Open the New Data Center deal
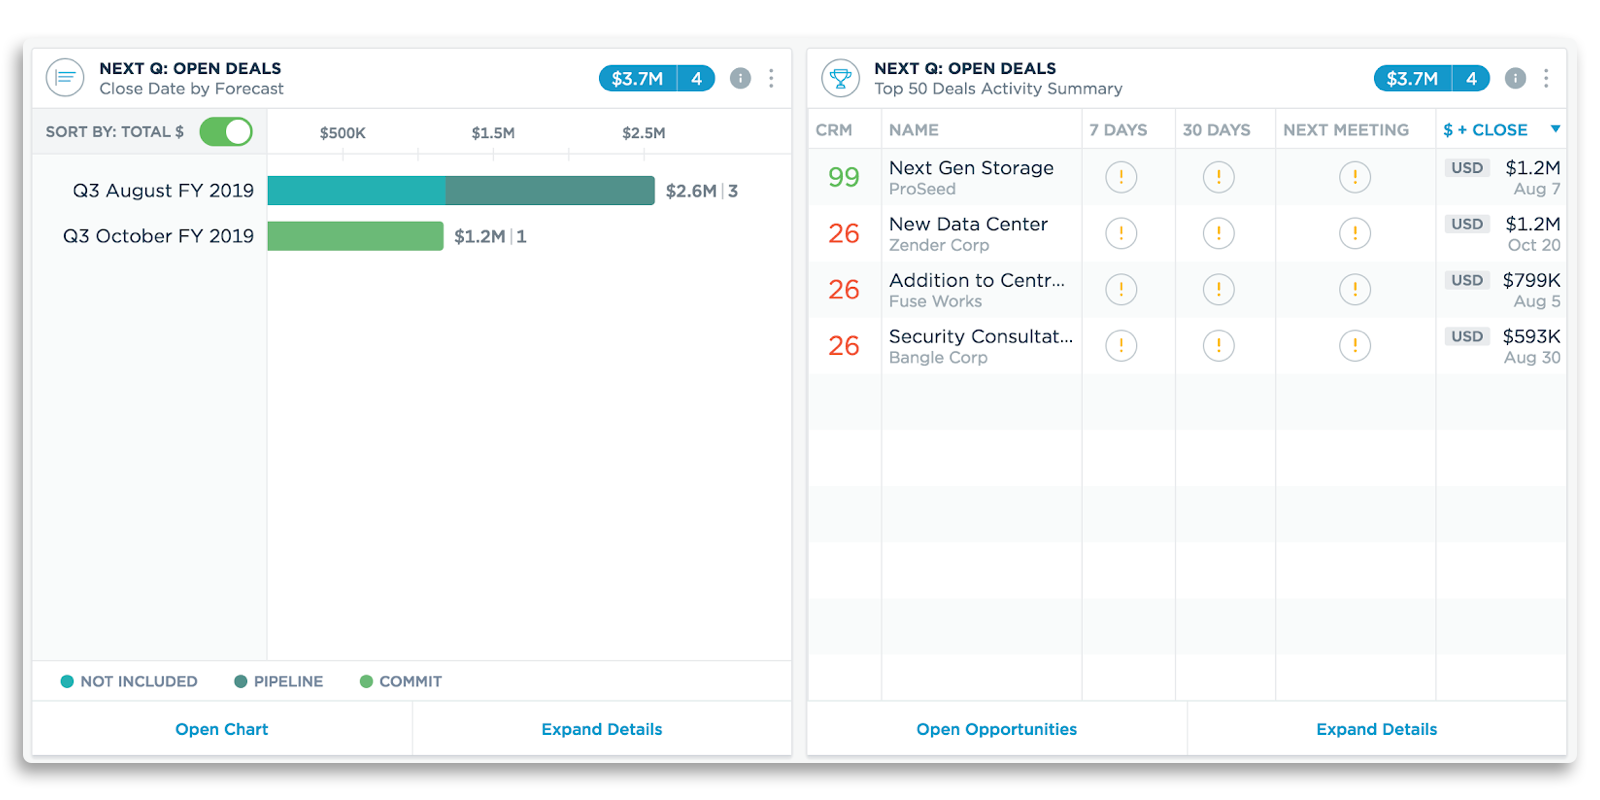The image size is (1600, 800). click(968, 224)
